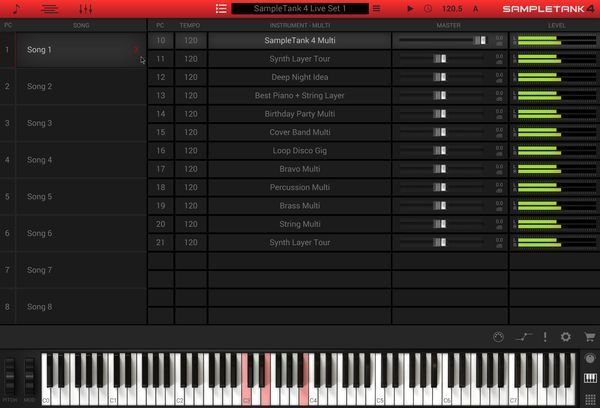Play the C6 key on keyboard

pyautogui.click(x=447, y=396)
